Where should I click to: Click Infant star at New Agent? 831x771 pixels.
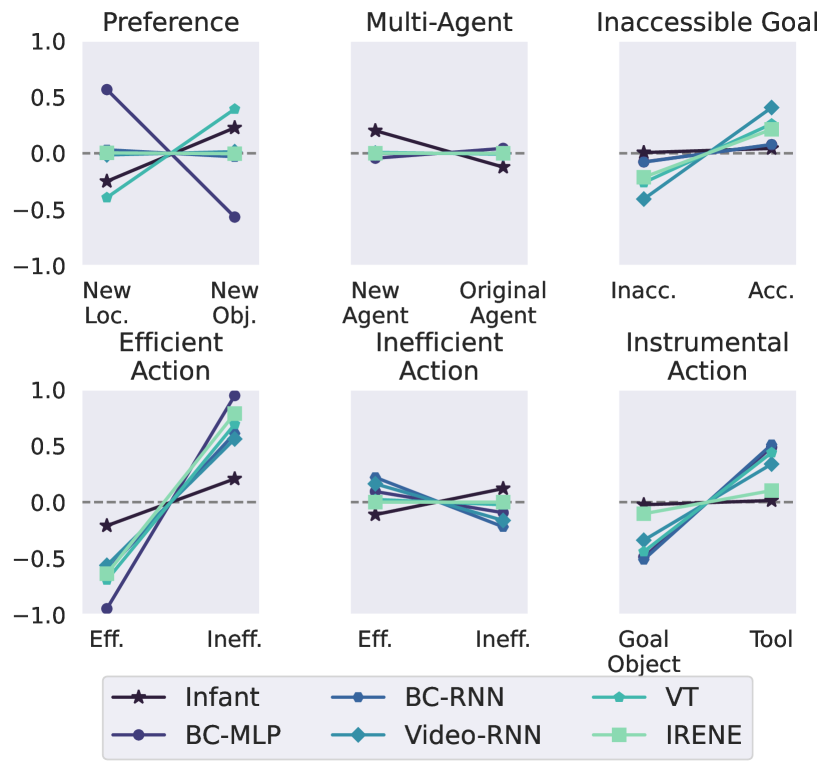pyautogui.click(x=374, y=130)
